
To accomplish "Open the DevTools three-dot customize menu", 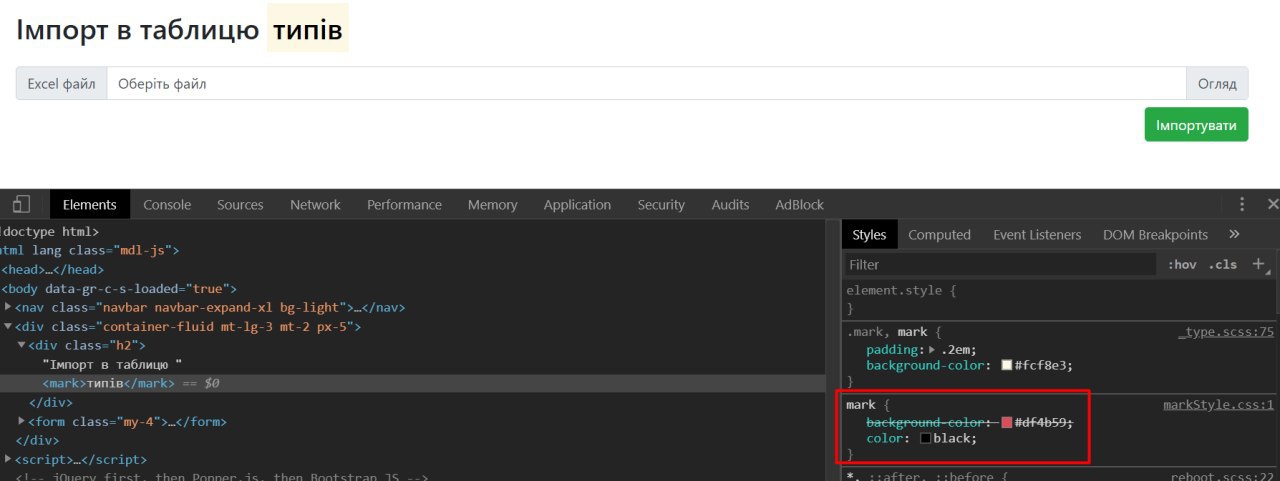I will coord(1241,204).
